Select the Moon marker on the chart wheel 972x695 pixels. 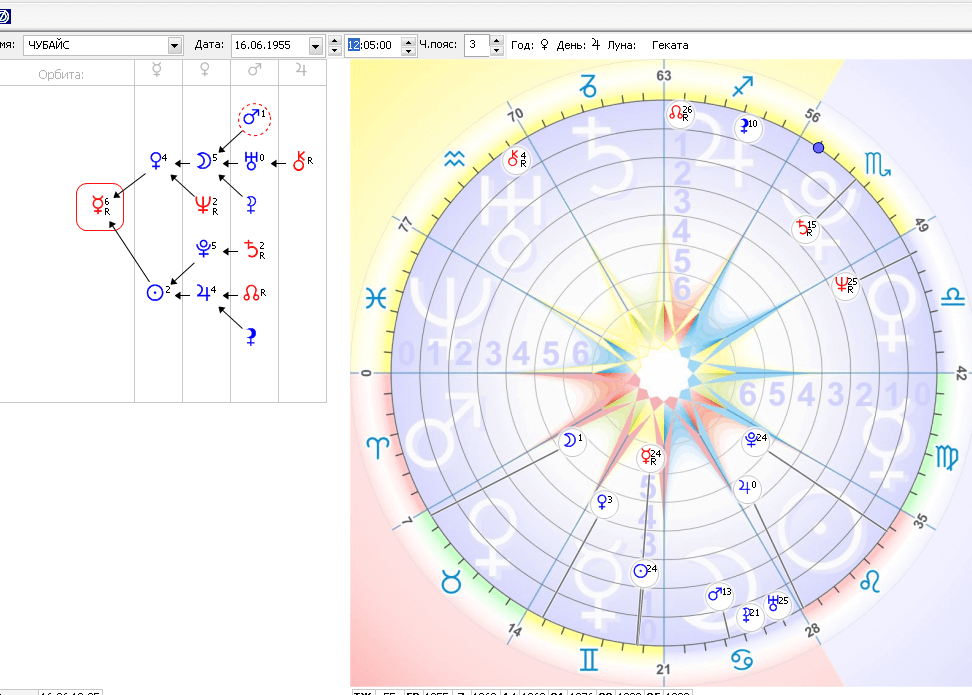point(571,441)
